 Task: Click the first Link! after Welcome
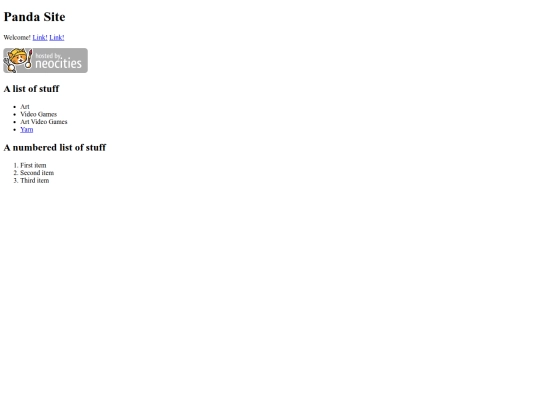point(40,38)
